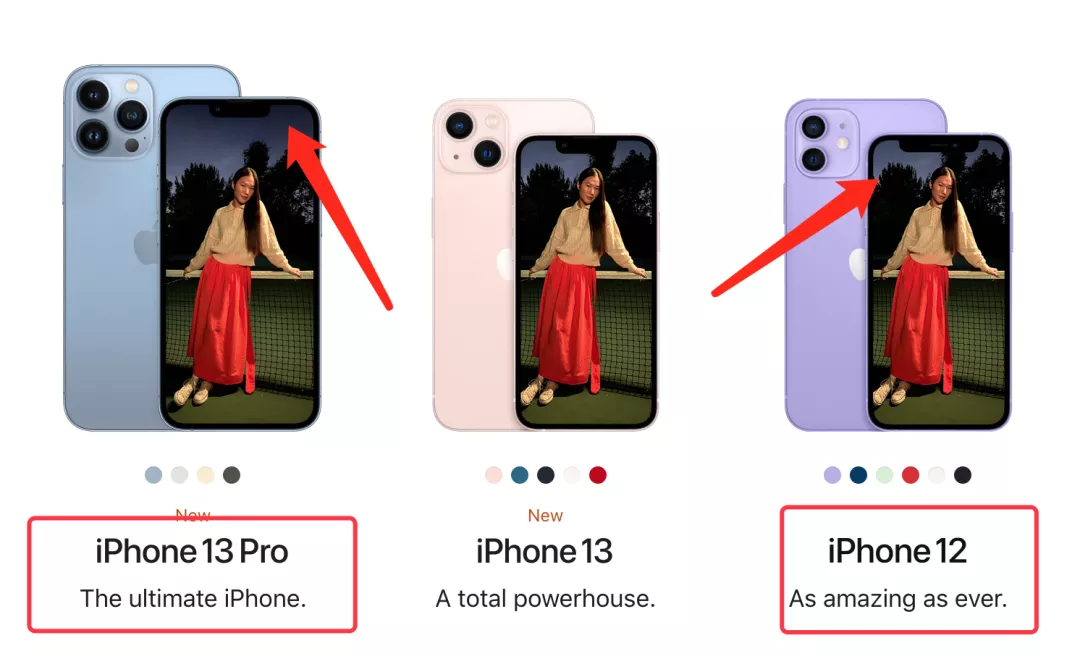Image resolution: width=1080 pixels, height=659 pixels.
Task: Open the iPhone 13 title link
Action: click(x=544, y=552)
